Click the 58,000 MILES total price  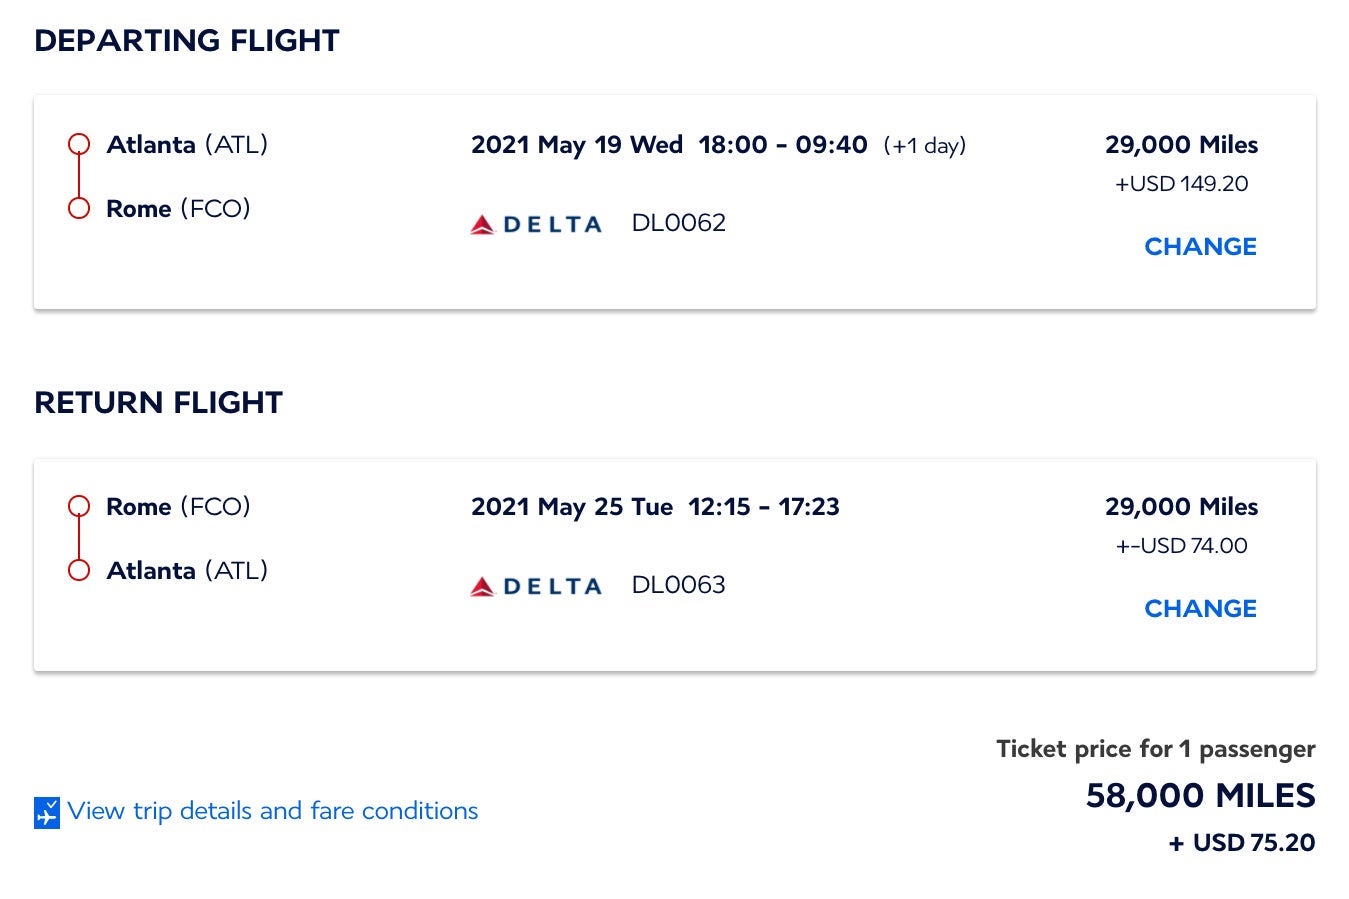pos(1199,796)
